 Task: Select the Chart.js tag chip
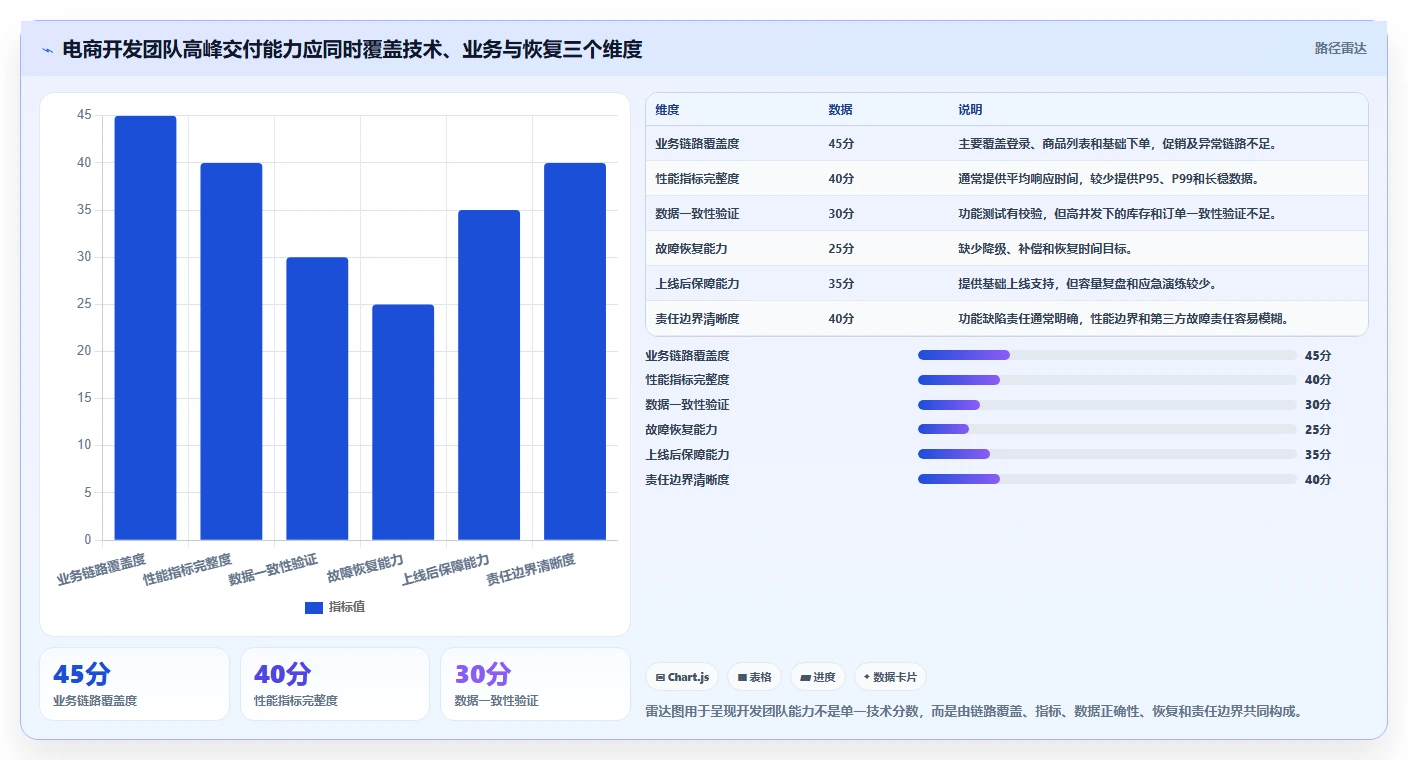coord(682,677)
